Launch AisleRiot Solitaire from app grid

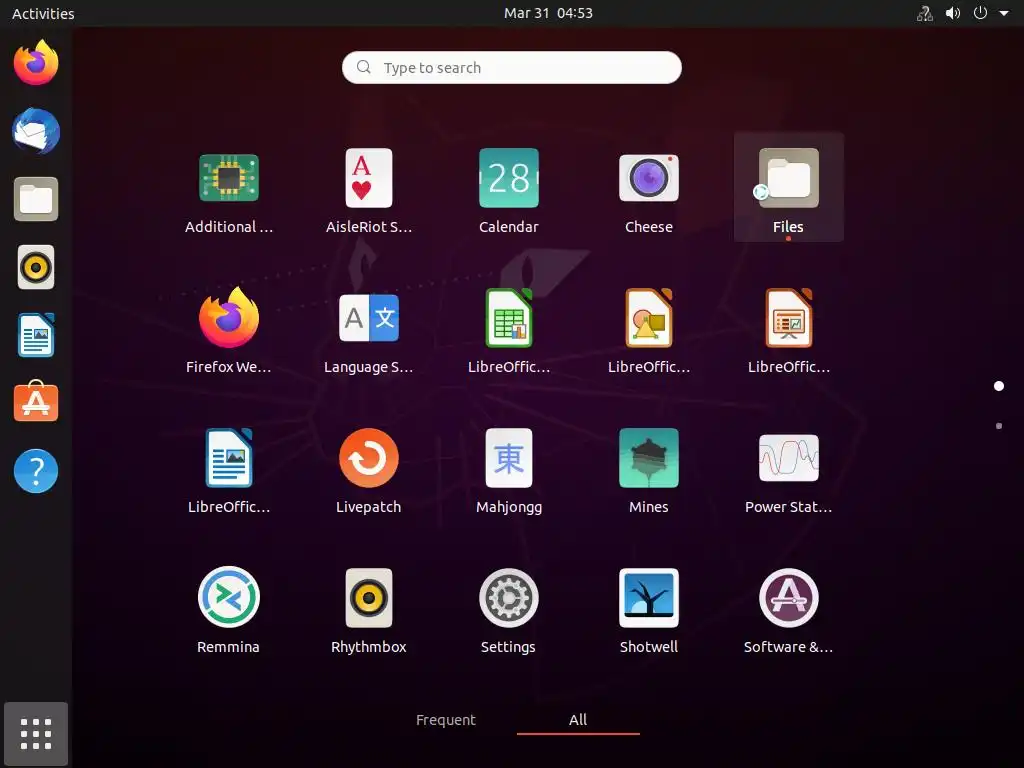click(368, 178)
